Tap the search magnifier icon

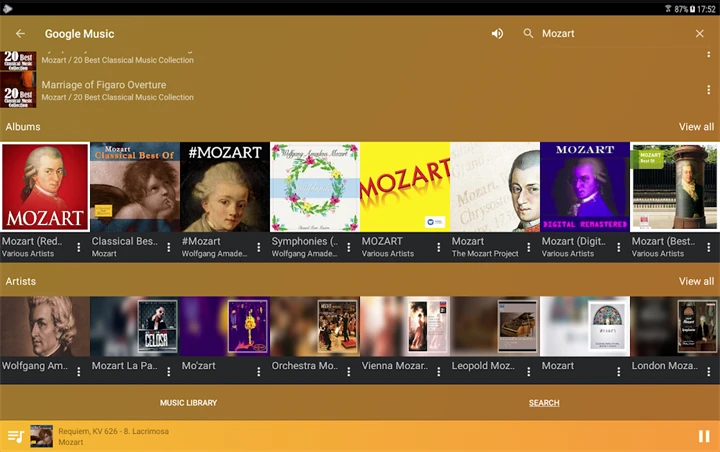click(x=529, y=34)
